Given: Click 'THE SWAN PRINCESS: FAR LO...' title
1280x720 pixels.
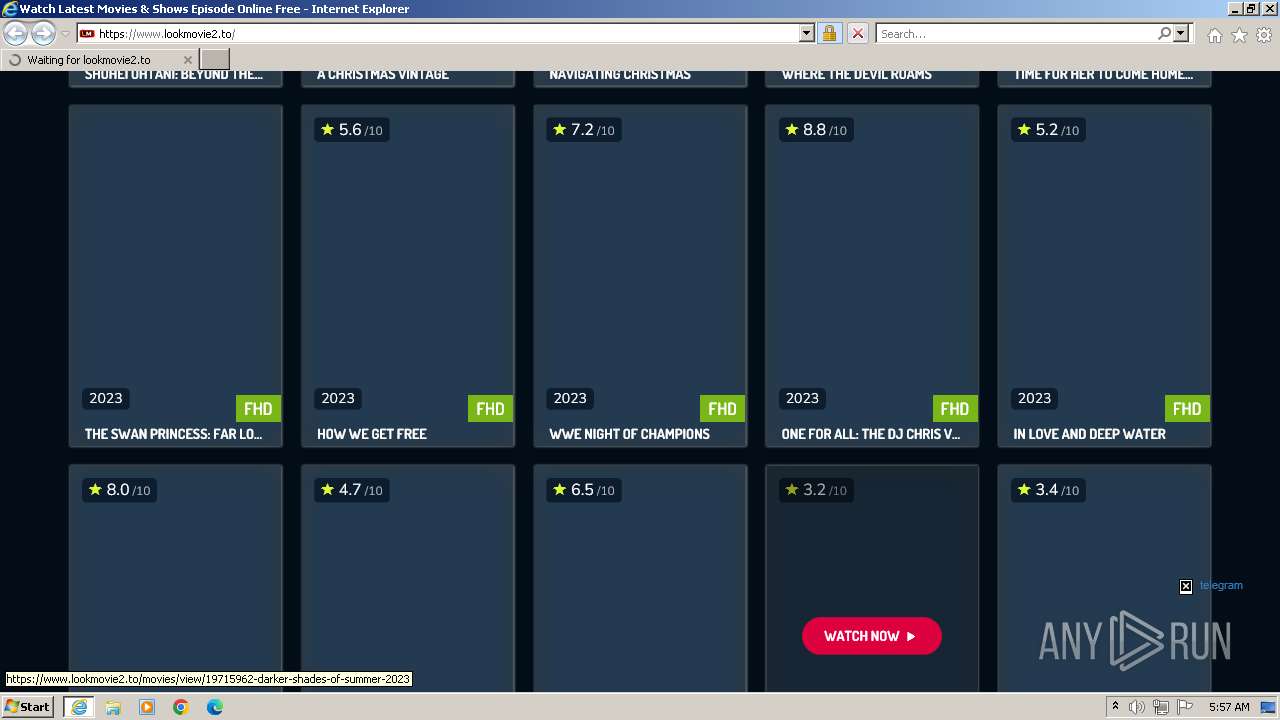Looking at the screenshot, I should coord(174,434).
